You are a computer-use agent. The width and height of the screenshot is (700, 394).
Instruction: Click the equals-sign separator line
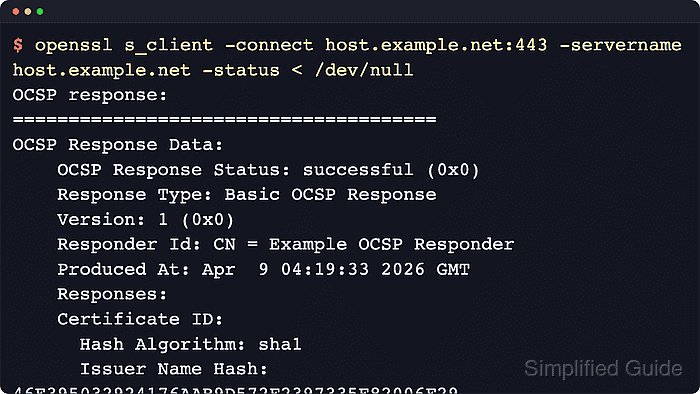225,120
